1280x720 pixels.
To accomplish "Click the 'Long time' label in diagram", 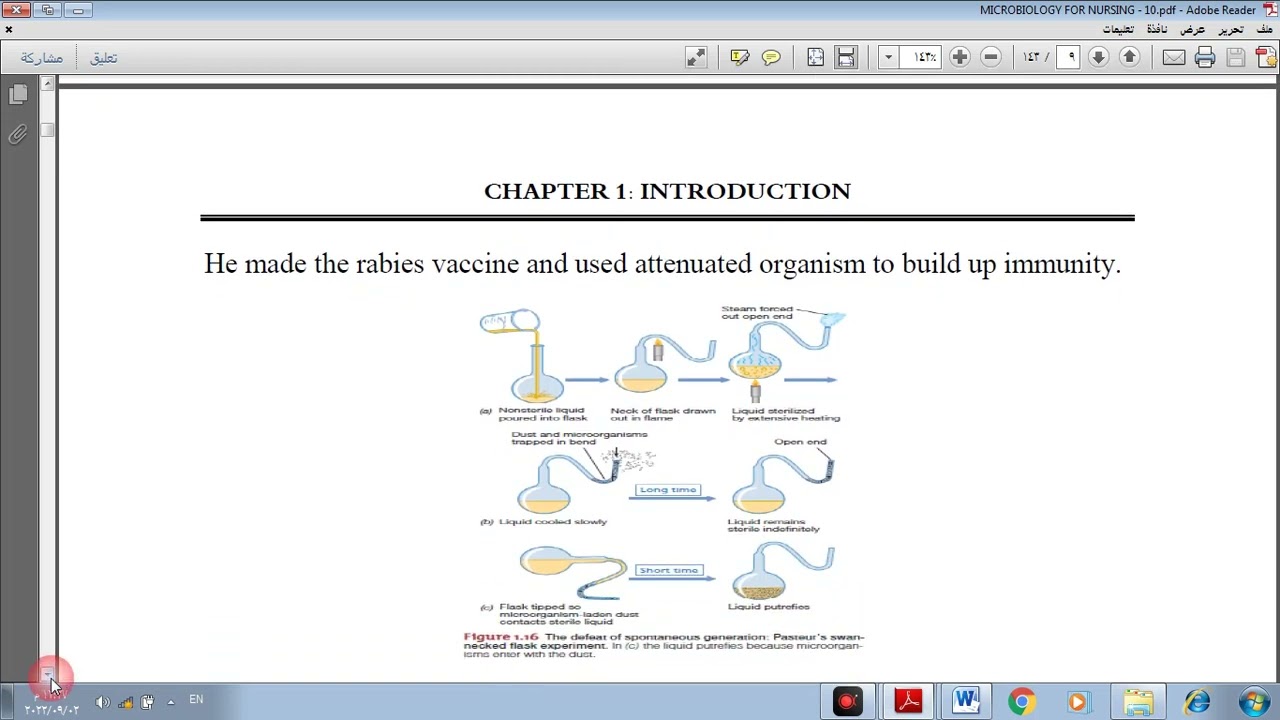I will (x=668, y=490).
